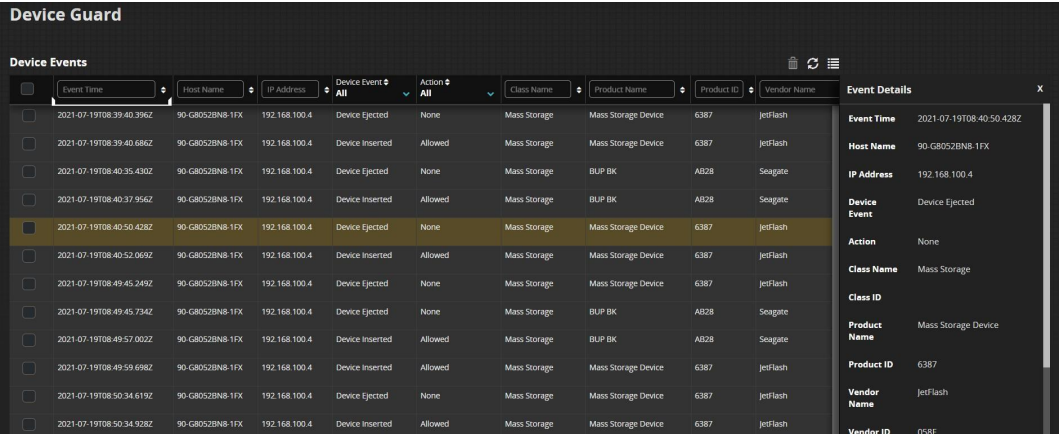
Task: Sort by Product ID column arrows
Action: tap(750, 90)
